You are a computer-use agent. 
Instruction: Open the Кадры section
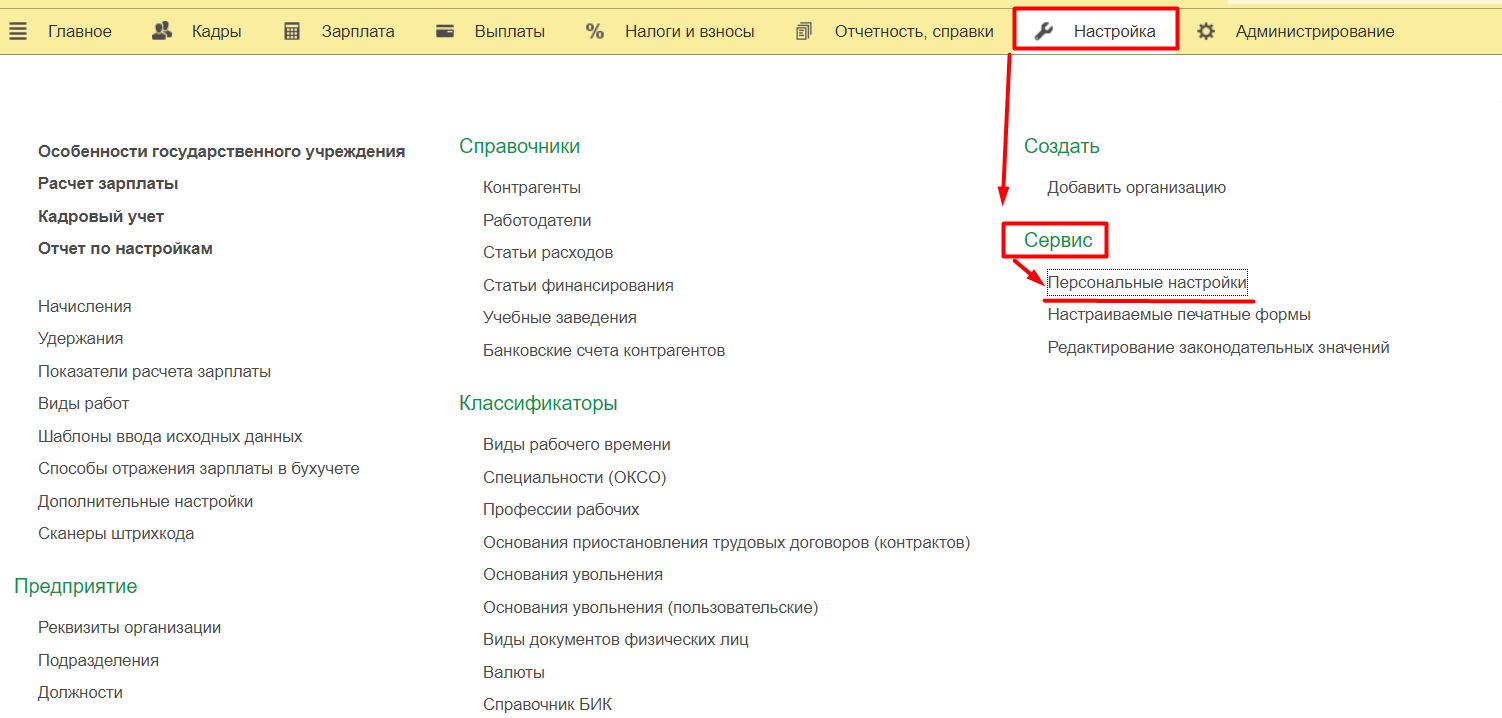click(x=217, y=31)
